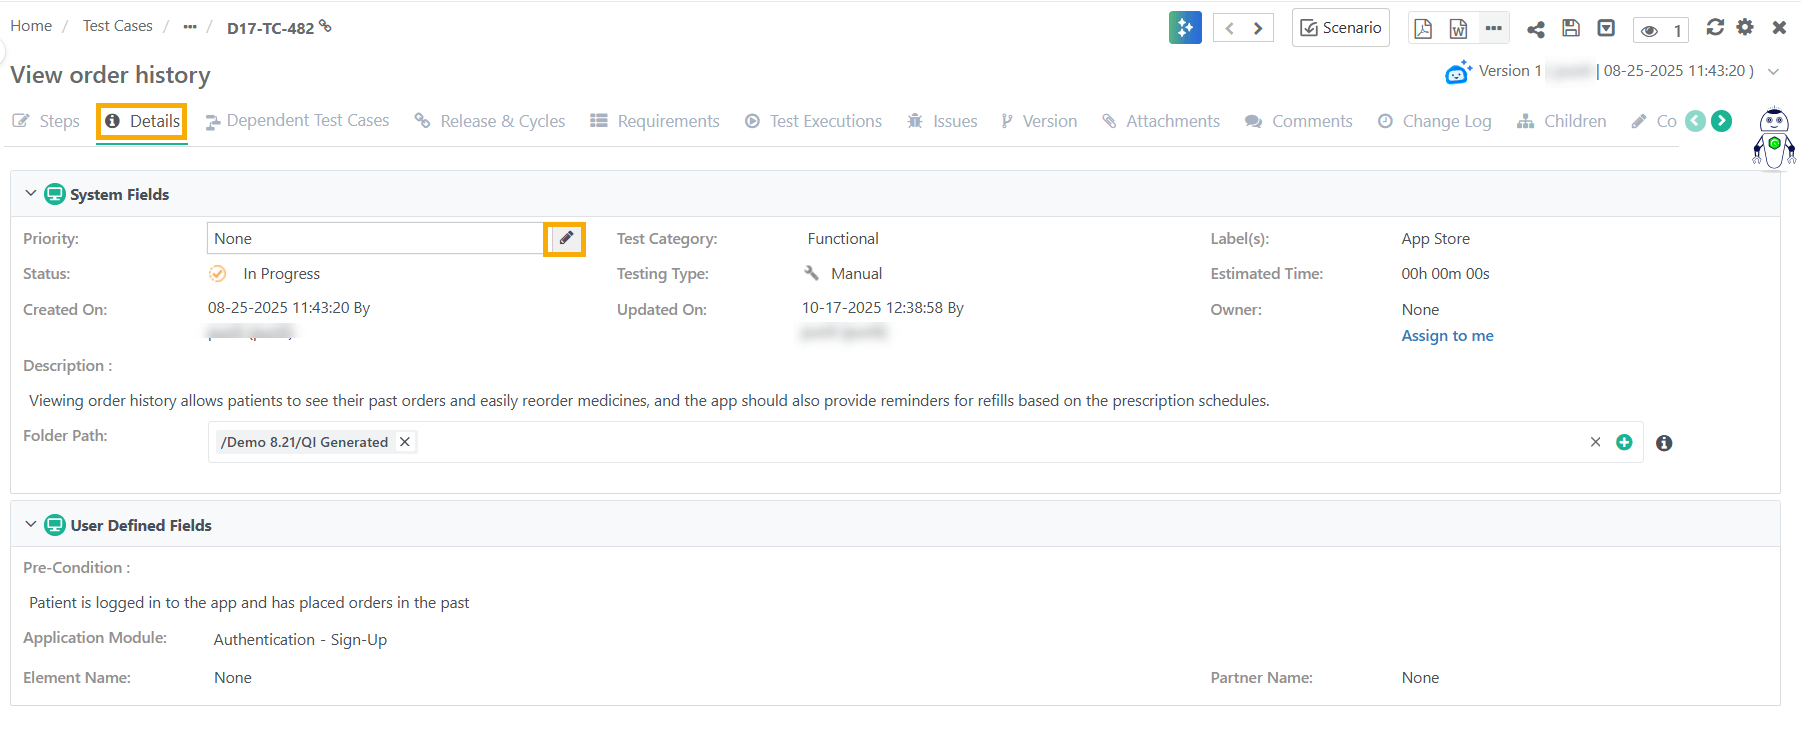The width and height of the screenshot is (1801, 747).
Task: Click the AI sparkle icon button
Action: click(x=1185, y=28)
